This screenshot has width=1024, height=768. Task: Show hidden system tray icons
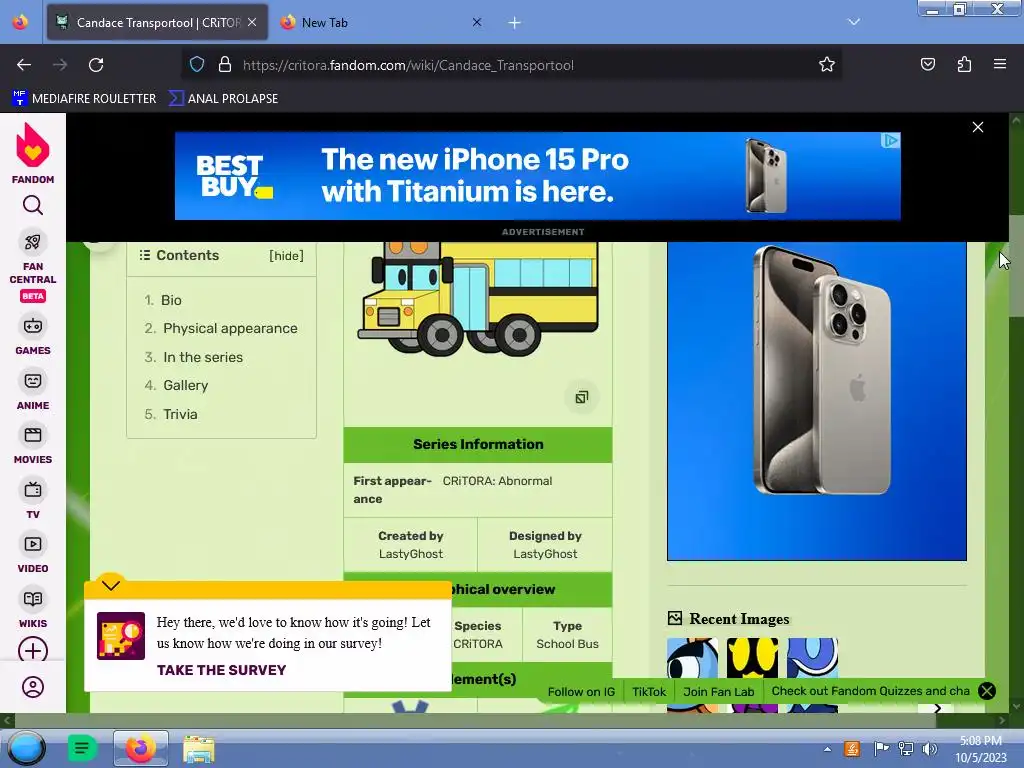[827, 749]
